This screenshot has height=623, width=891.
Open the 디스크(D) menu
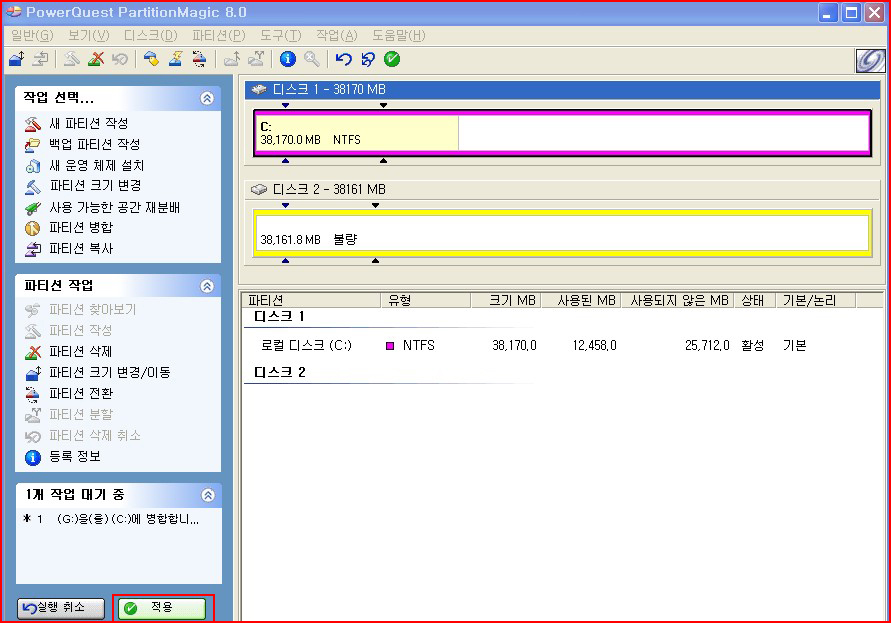(151, 35)
